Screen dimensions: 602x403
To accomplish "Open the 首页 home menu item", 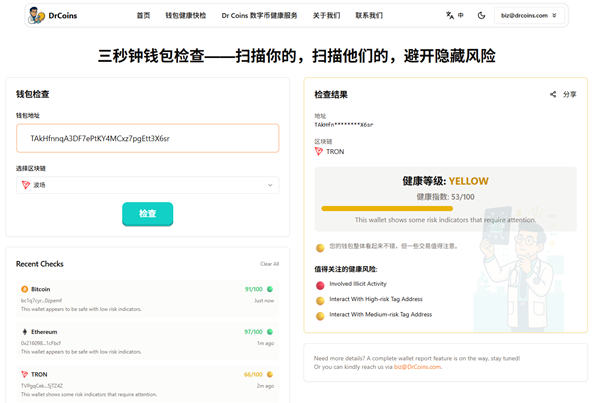I will coord(143,15).
